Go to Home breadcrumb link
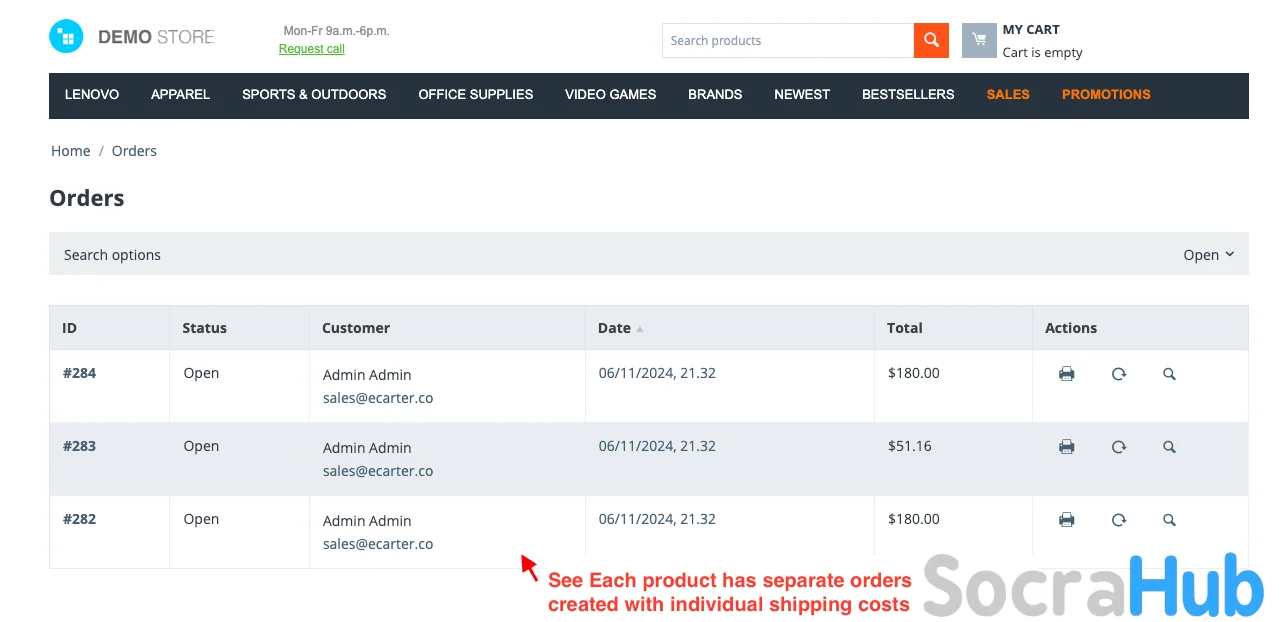 click(x=71, y=151)
